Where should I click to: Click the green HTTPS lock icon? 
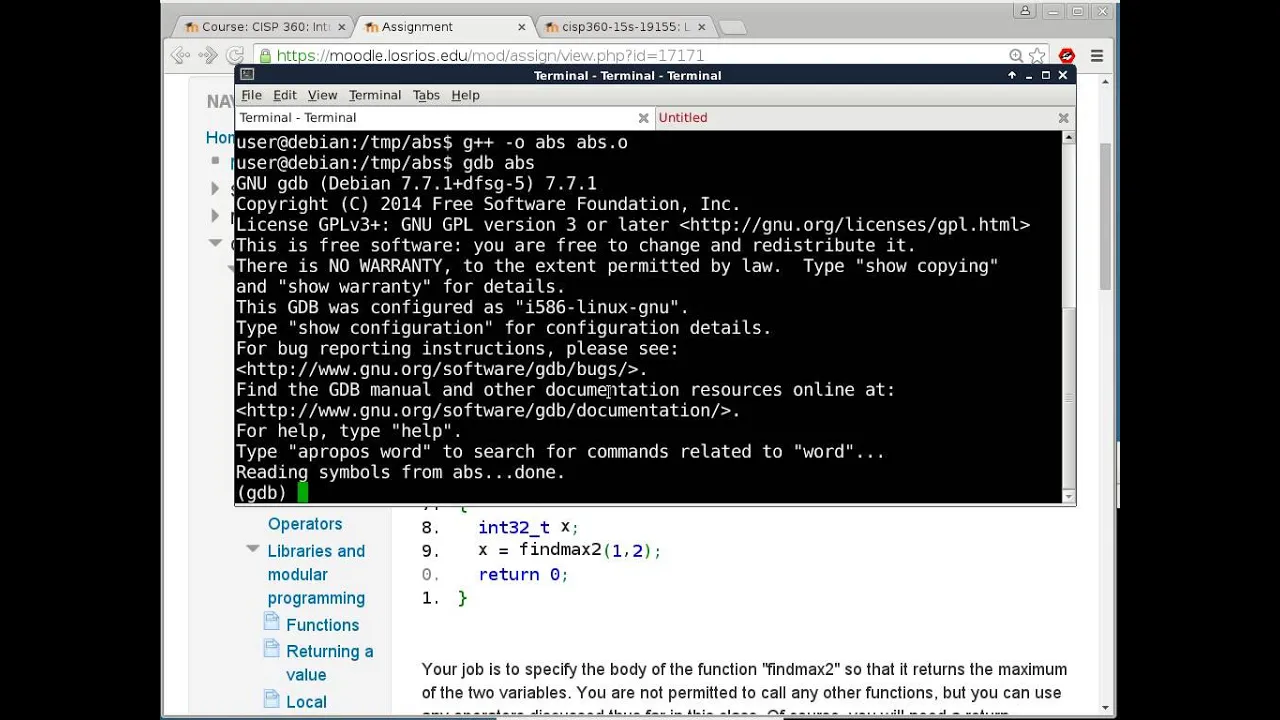(264, 56)
